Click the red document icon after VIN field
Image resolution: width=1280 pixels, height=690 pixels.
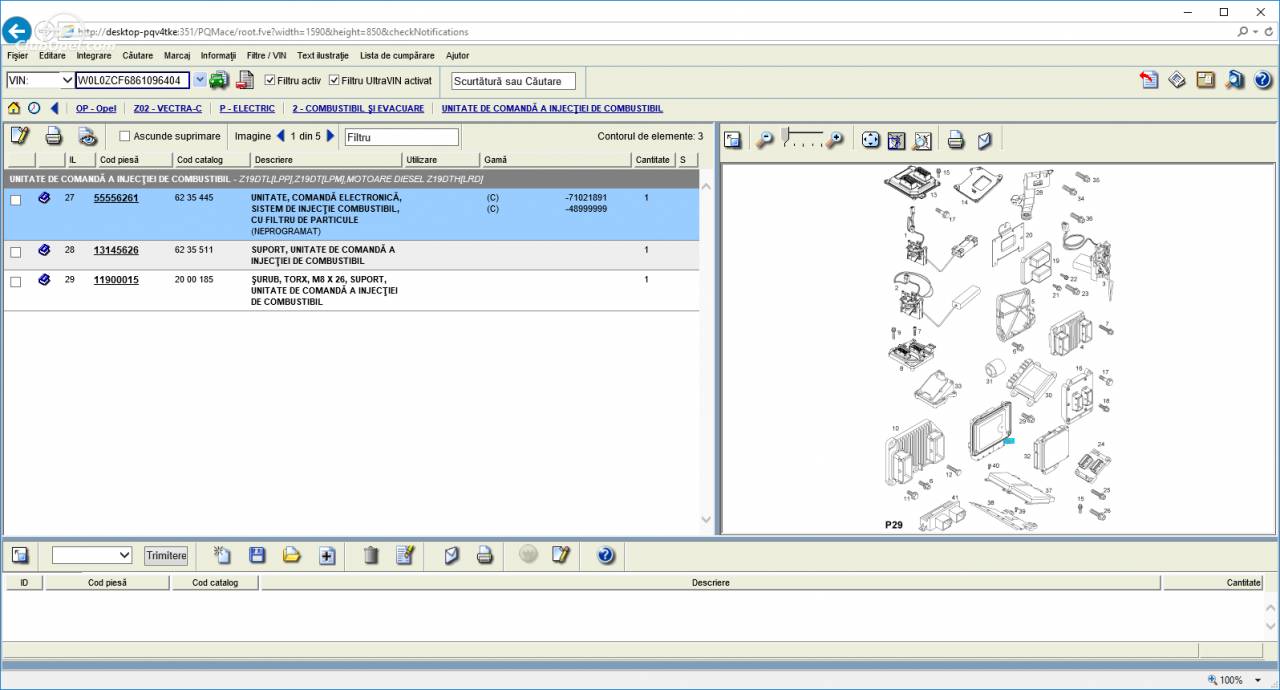click(245, 80)
